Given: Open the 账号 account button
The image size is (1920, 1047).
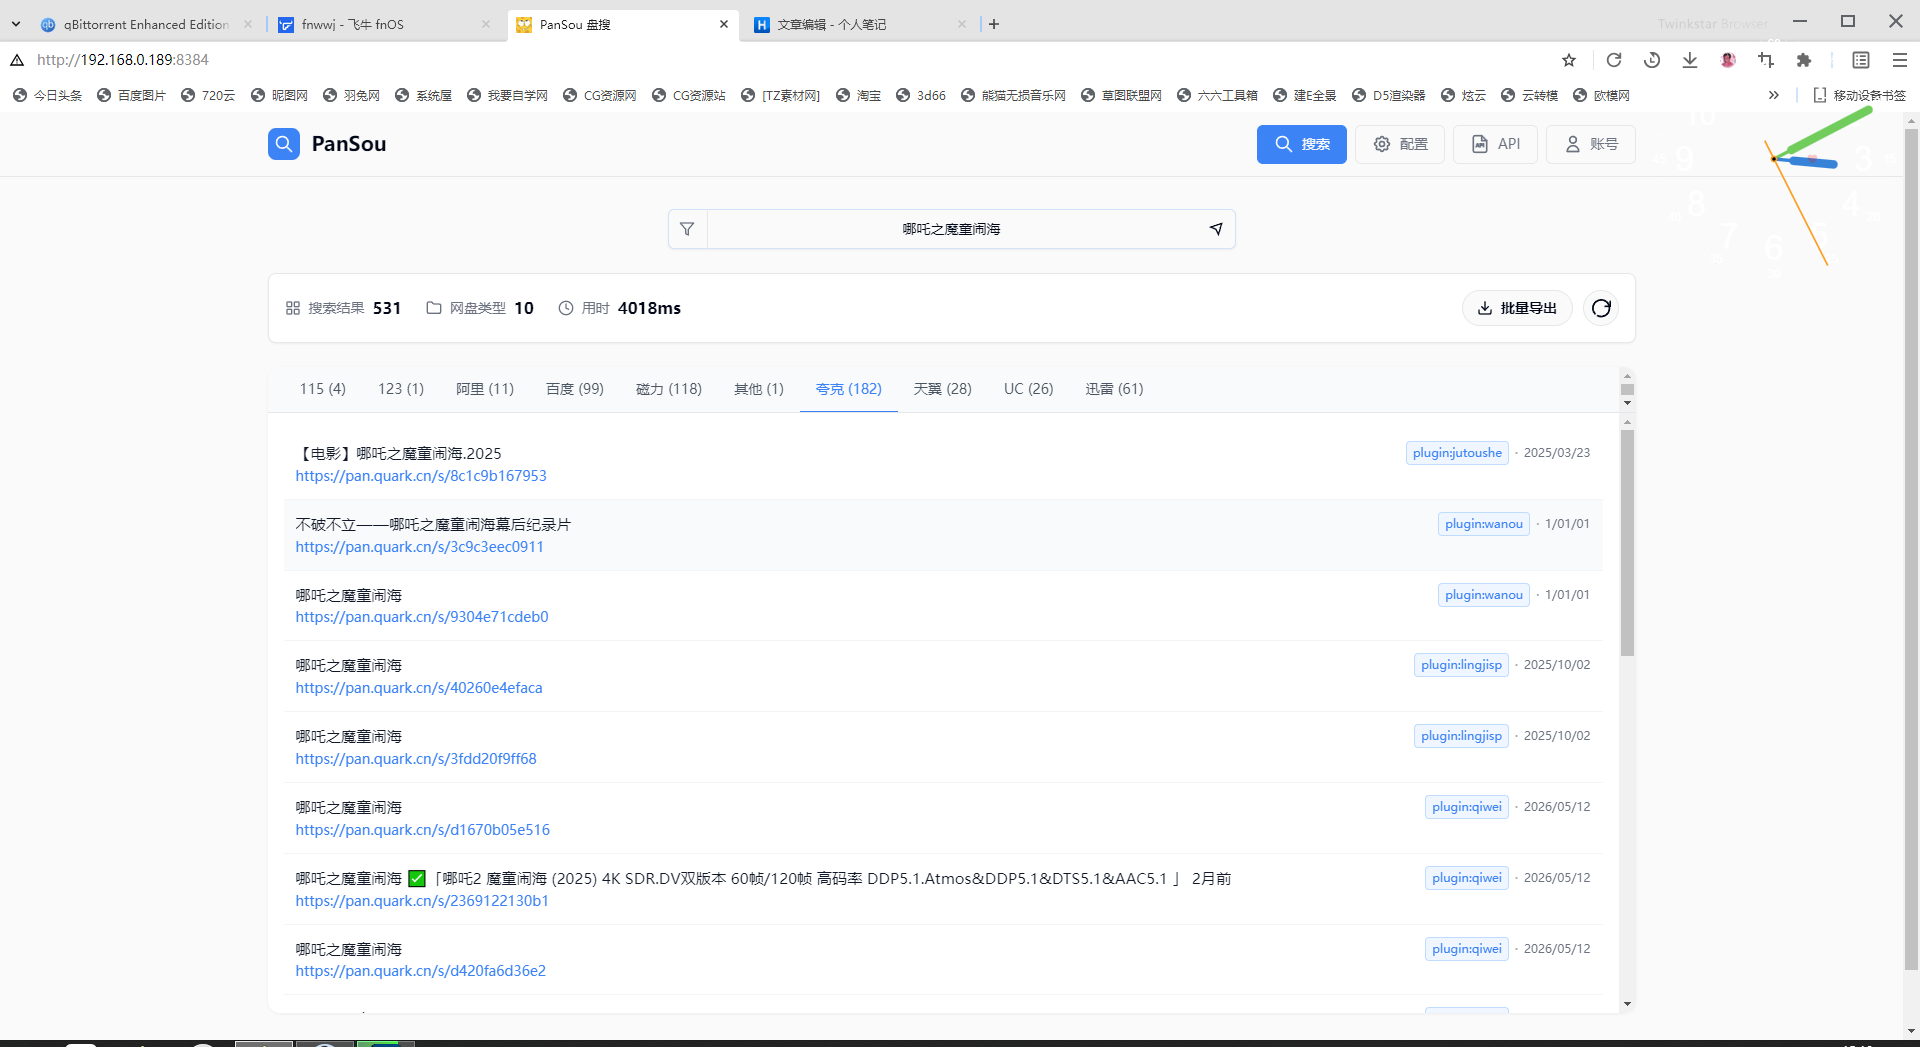Looking at the screenshot, I should 1591,144.
